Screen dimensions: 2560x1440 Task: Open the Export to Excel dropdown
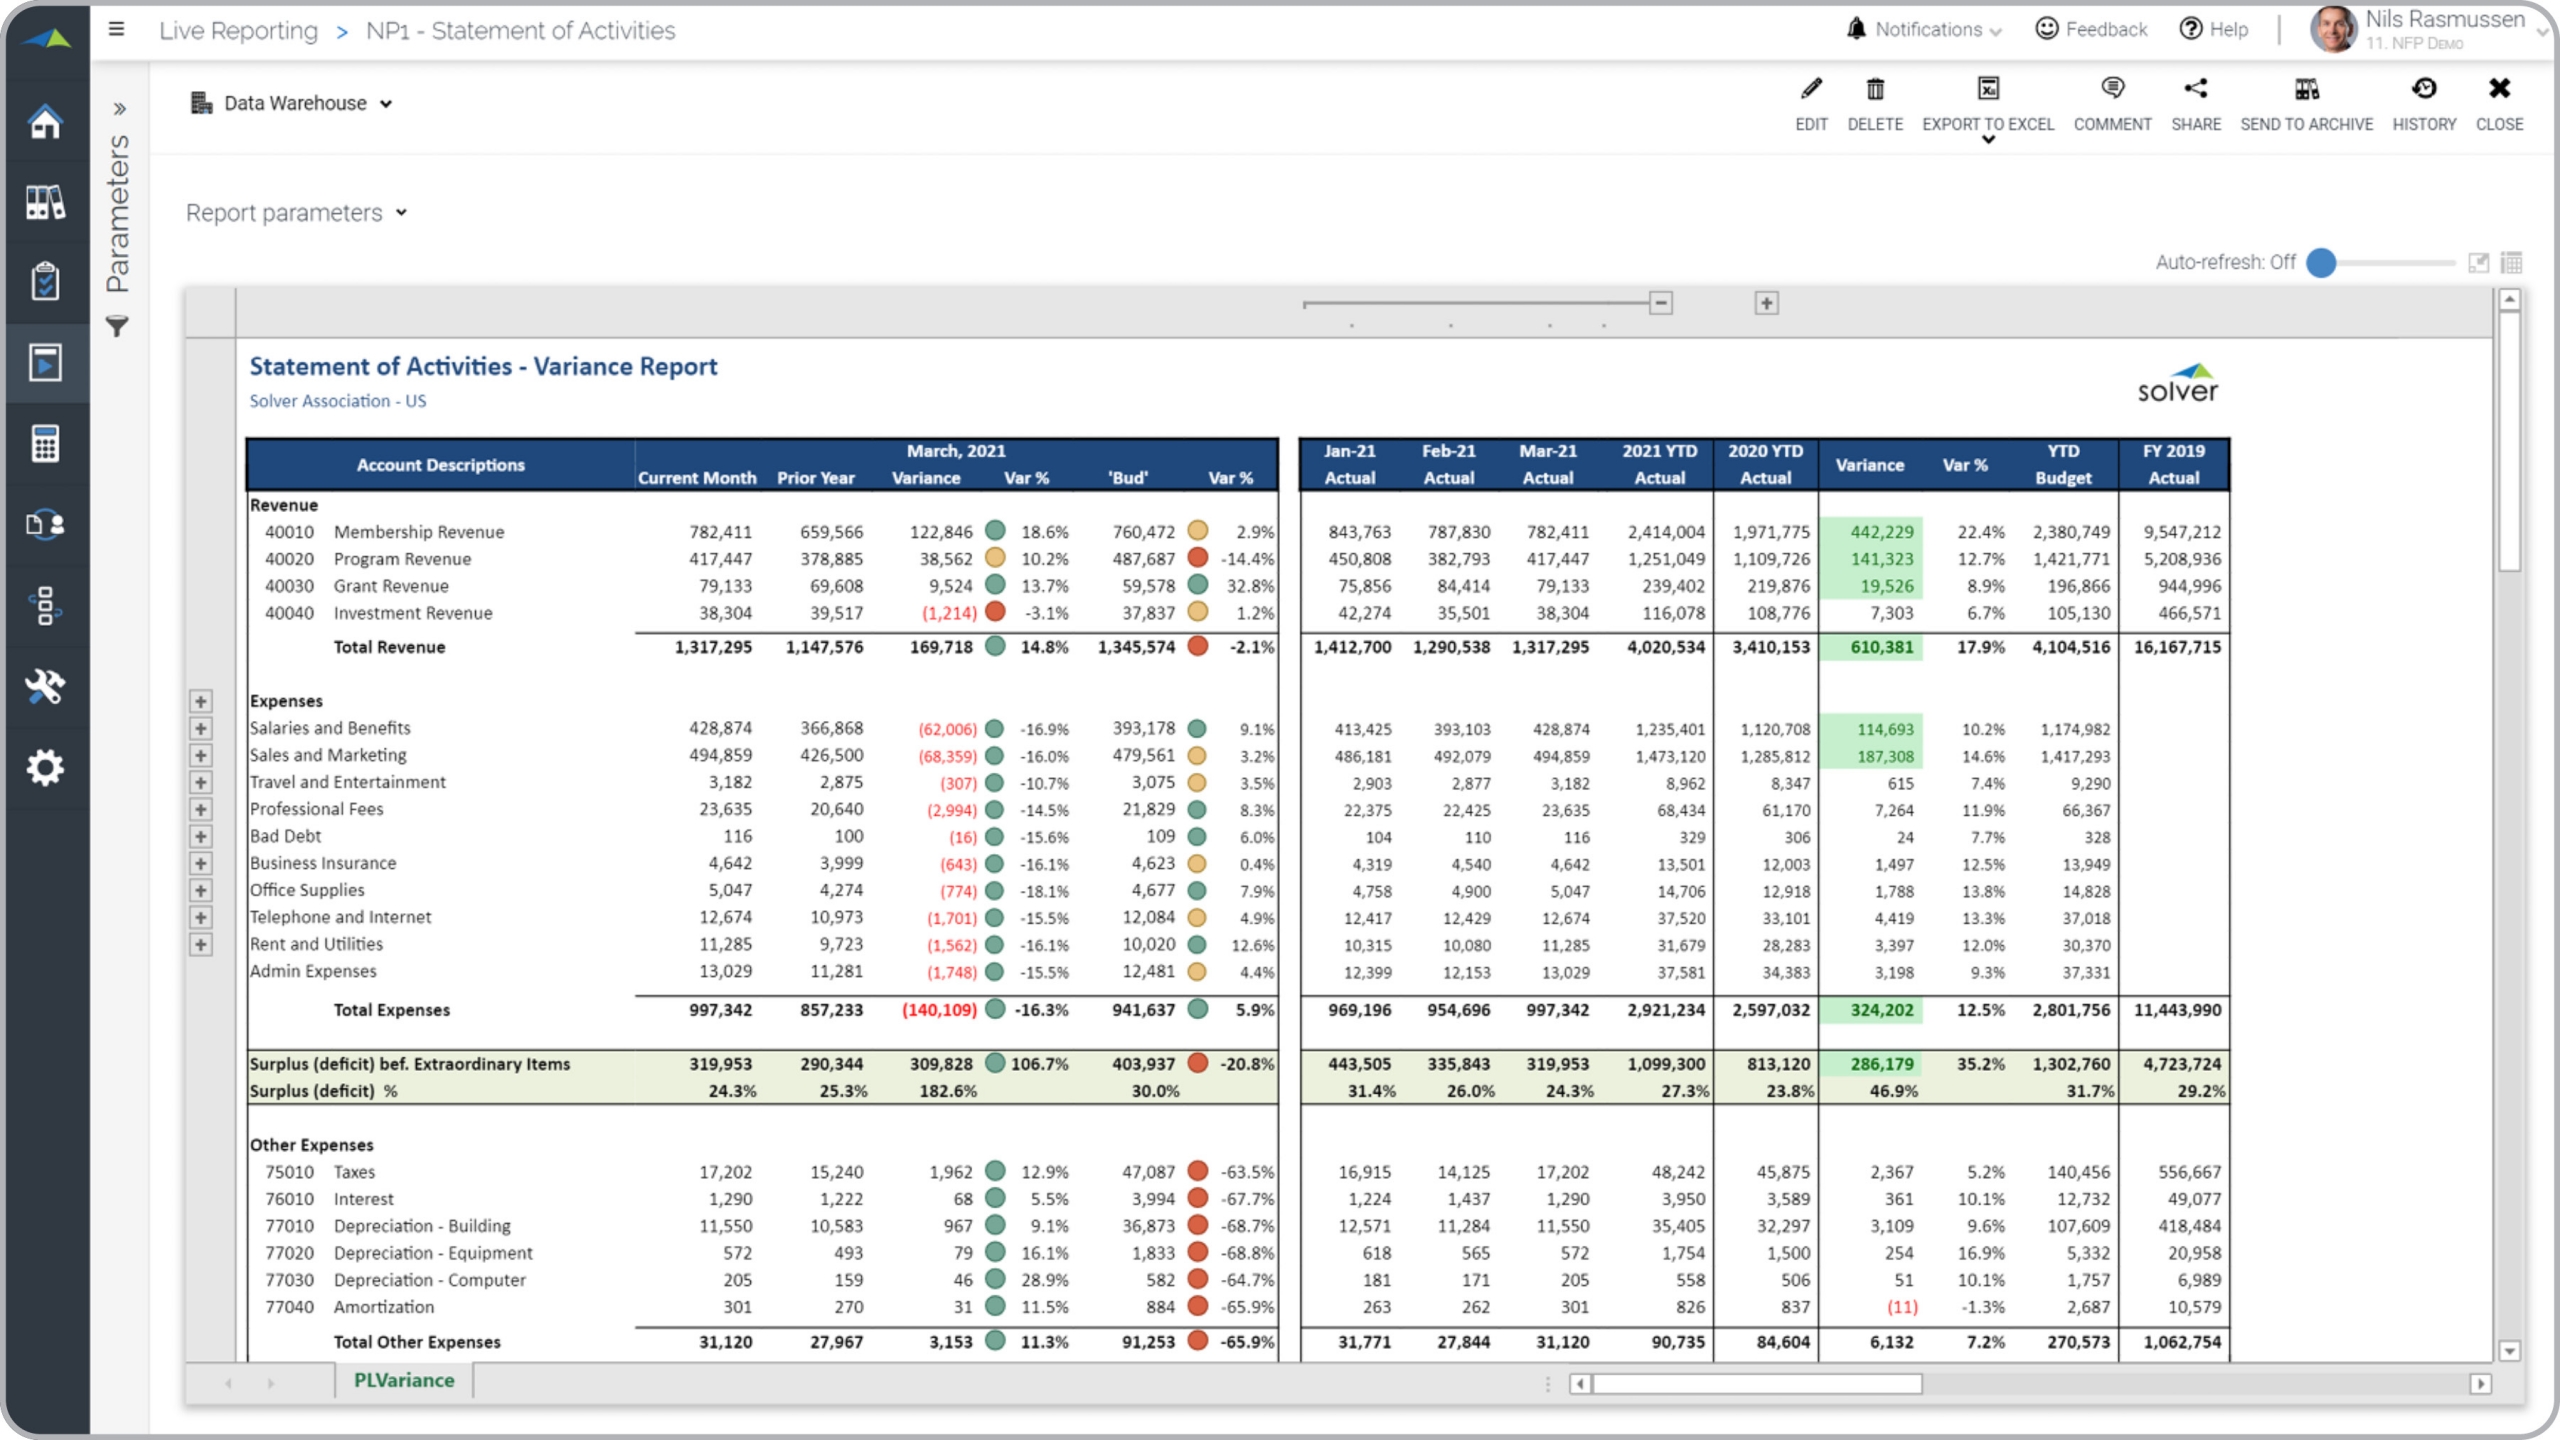coord(1988,140)
